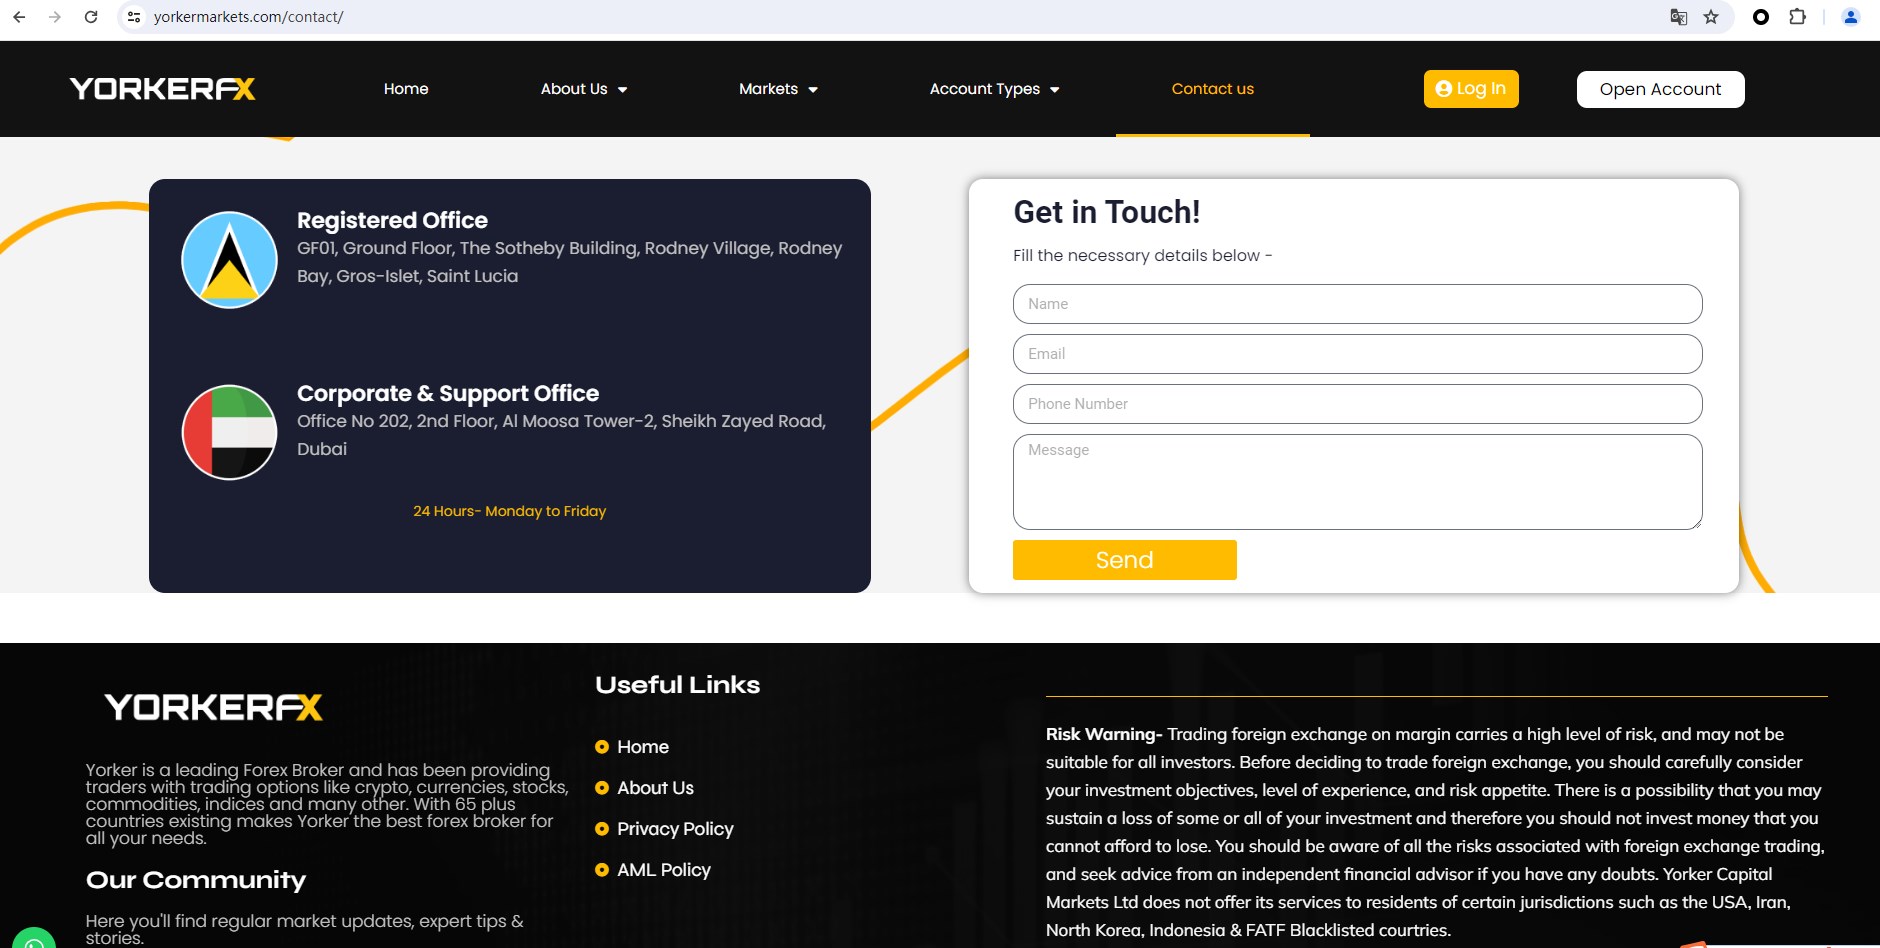Screen dimensions: 1880x948
Task: Expand the About Us dropdown menu
Action: point(584,89)
